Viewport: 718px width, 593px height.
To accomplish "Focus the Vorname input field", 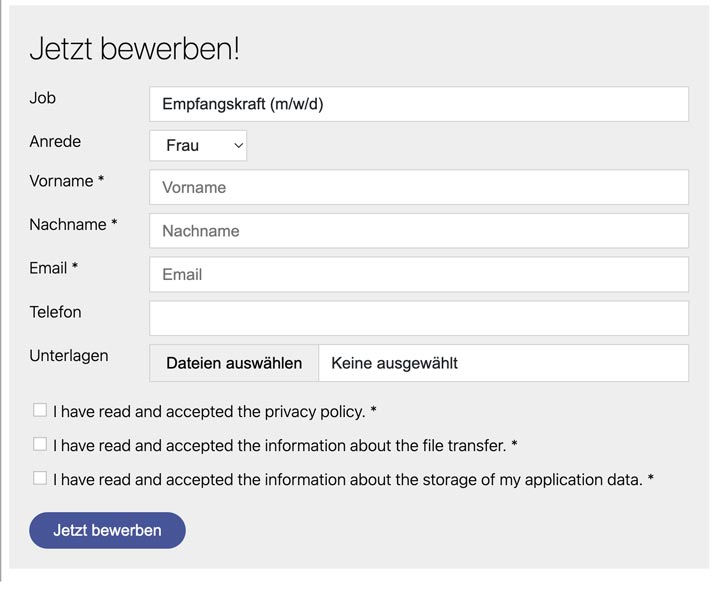I will 419,187.
